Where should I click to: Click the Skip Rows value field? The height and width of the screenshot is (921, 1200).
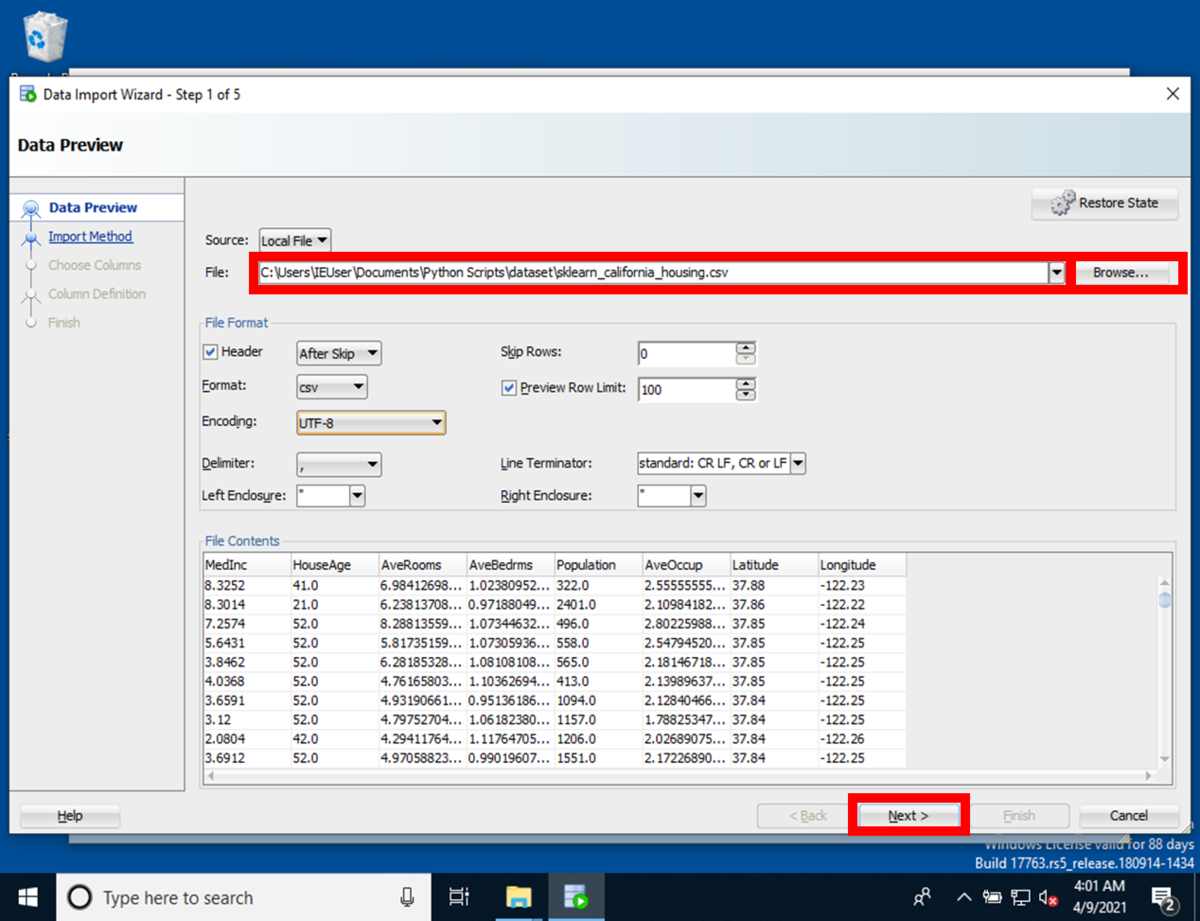[x=686, y=354]
